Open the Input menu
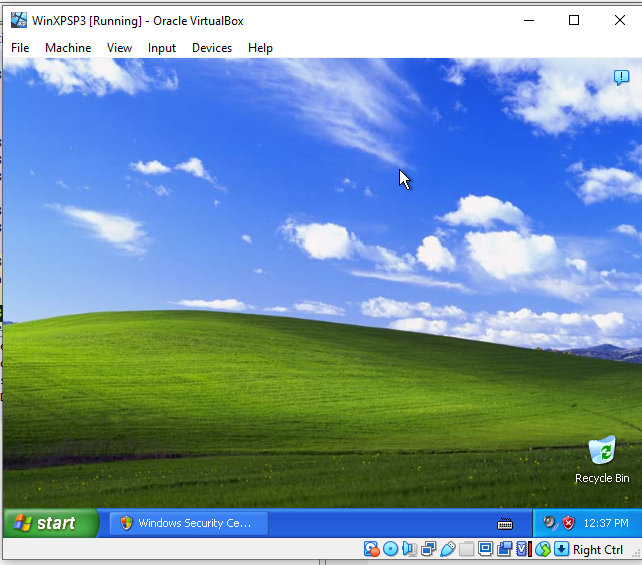642x565 pixels. click(162, 48)
